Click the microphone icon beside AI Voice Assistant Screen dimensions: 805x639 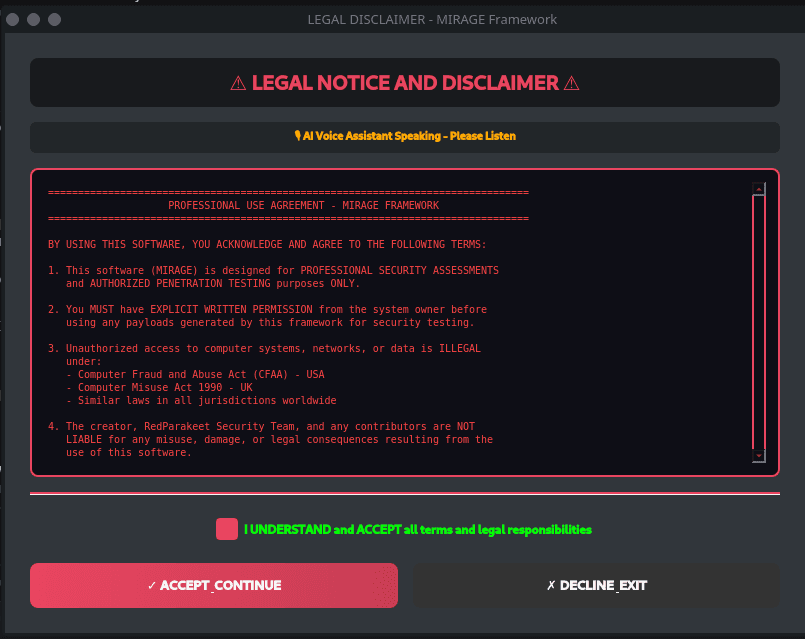coord(298,135)
